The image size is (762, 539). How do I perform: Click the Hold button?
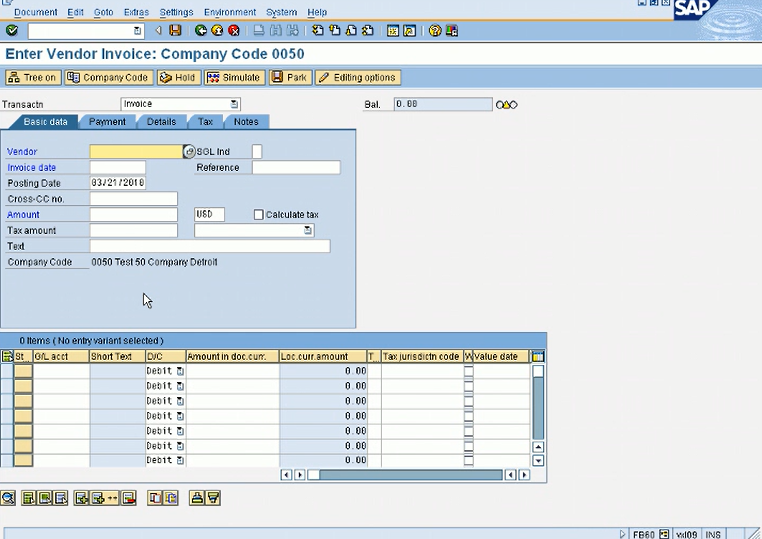[178, 77]
